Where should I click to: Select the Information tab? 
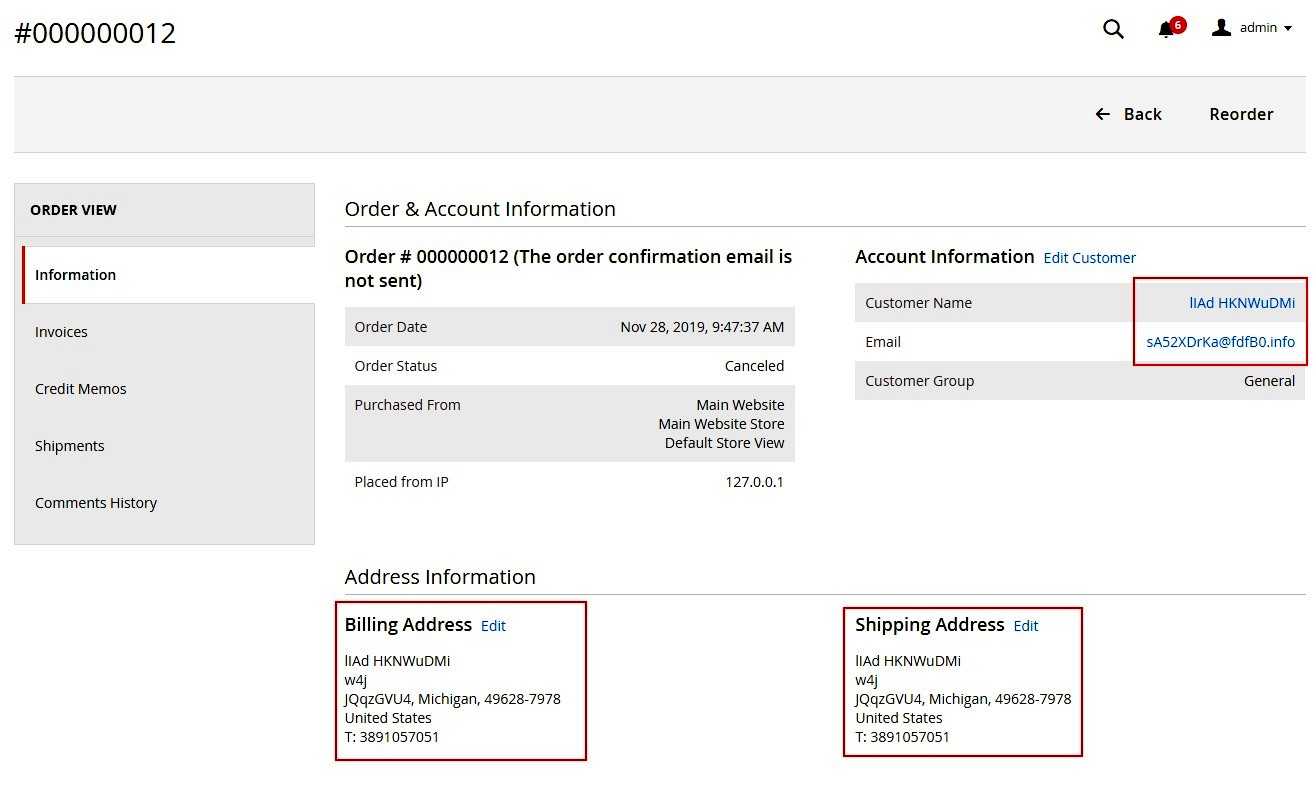click(x=75, y=275)
